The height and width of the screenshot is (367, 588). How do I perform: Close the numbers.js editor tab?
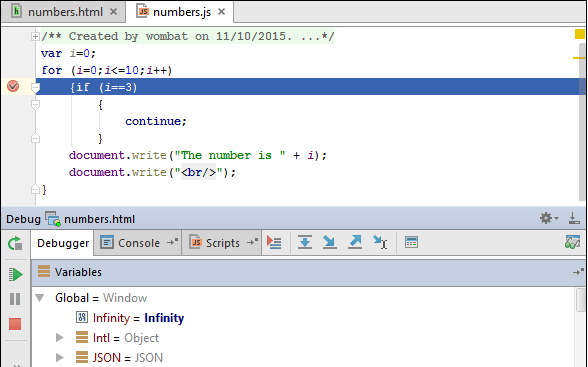[222, 12]
